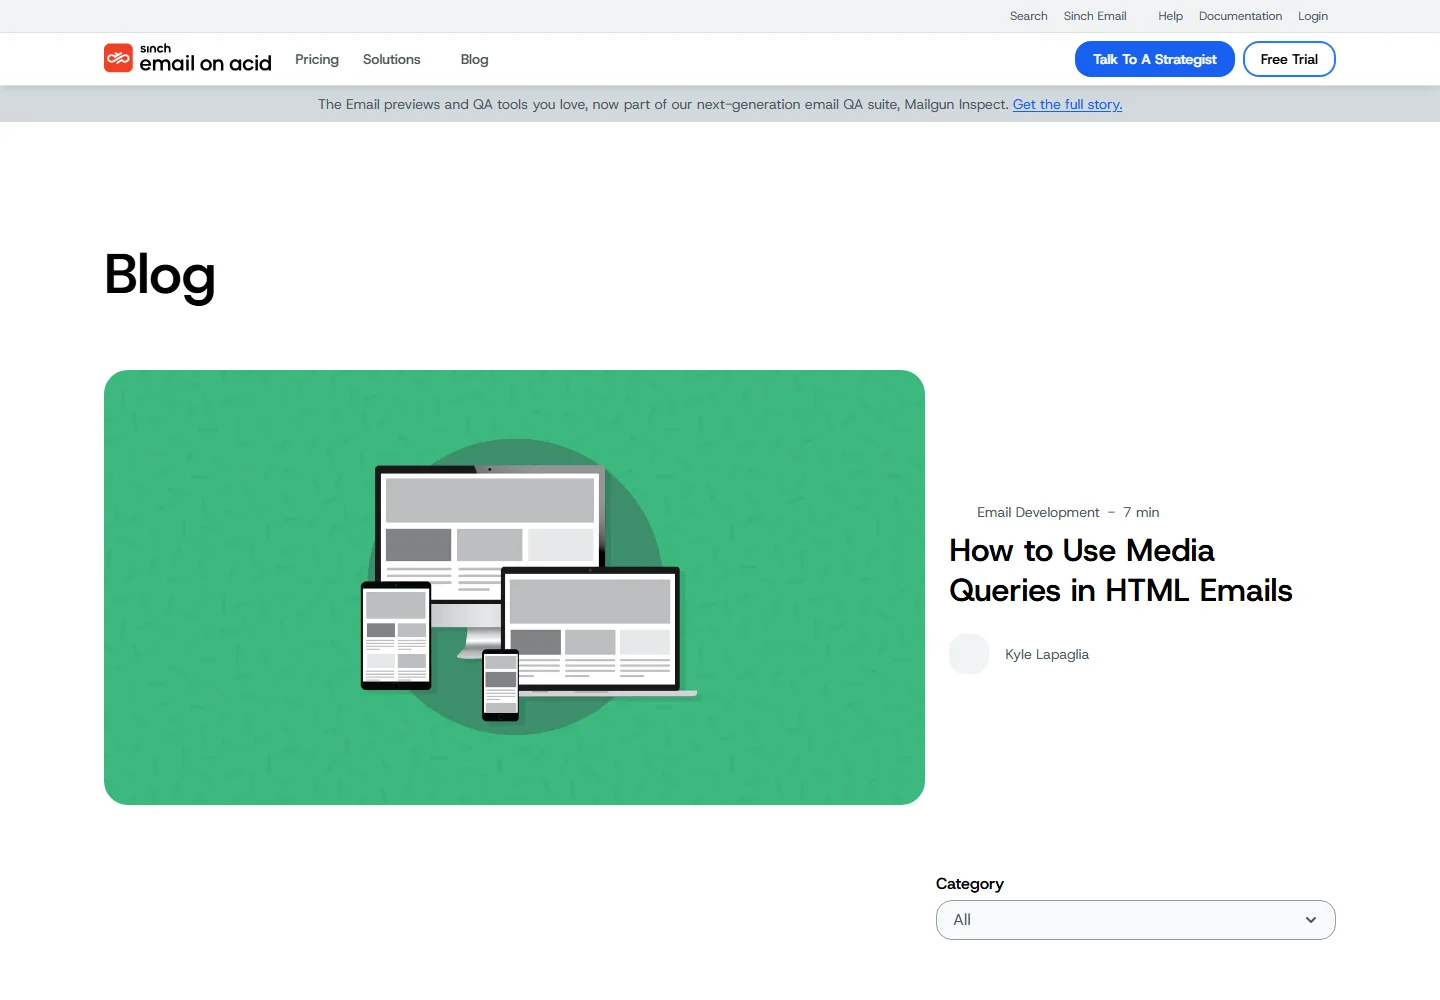This screenshot has width=1440, height=1000.
Task: Click the '7 min' read time text
Action: click(x=1141, y=512)
